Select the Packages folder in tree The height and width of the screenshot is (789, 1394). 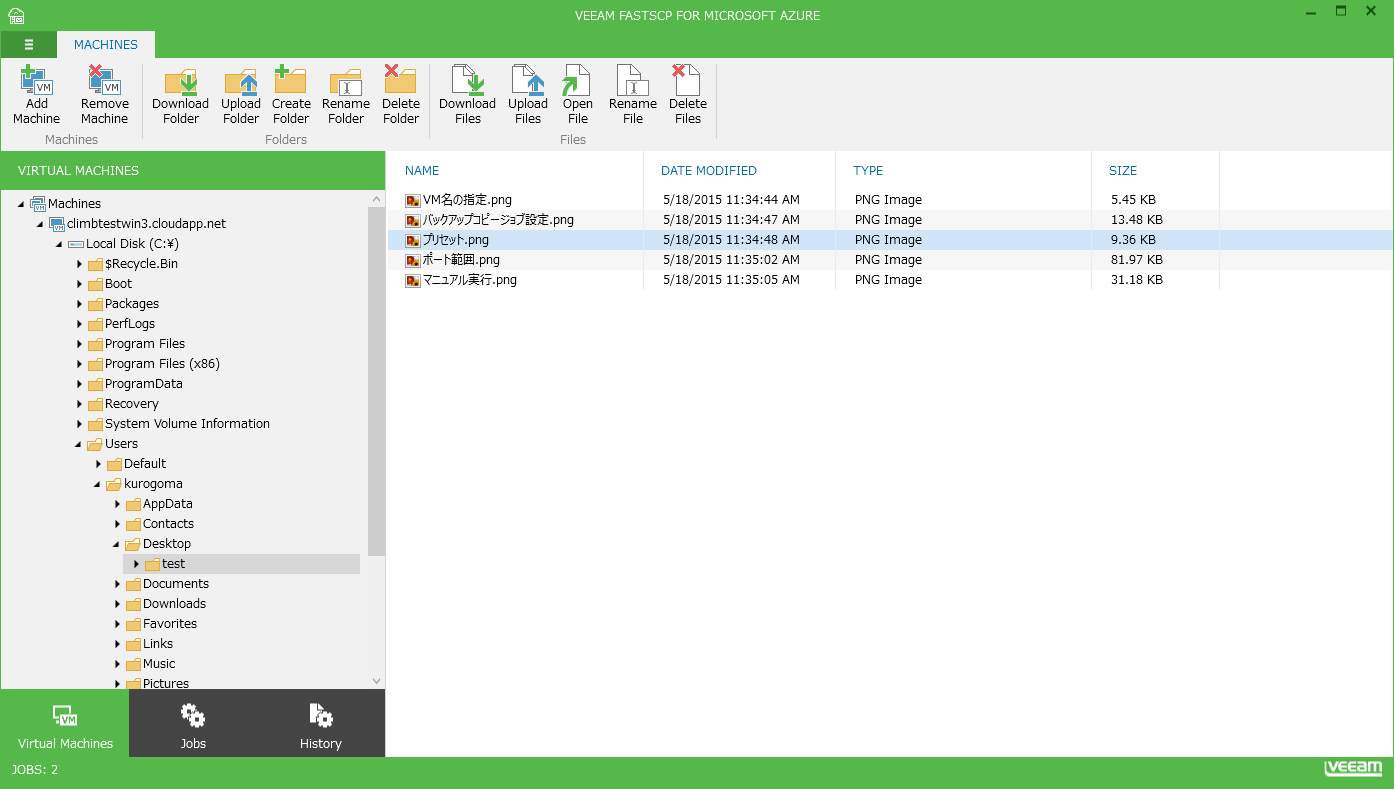131,304
